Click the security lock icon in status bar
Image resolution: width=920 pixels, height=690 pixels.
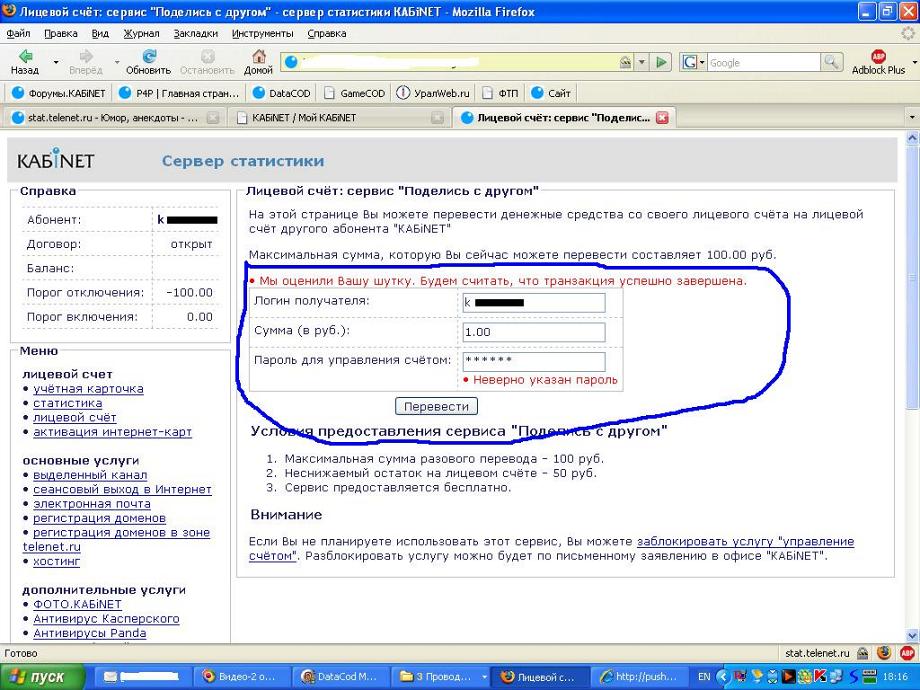(863, 653)
